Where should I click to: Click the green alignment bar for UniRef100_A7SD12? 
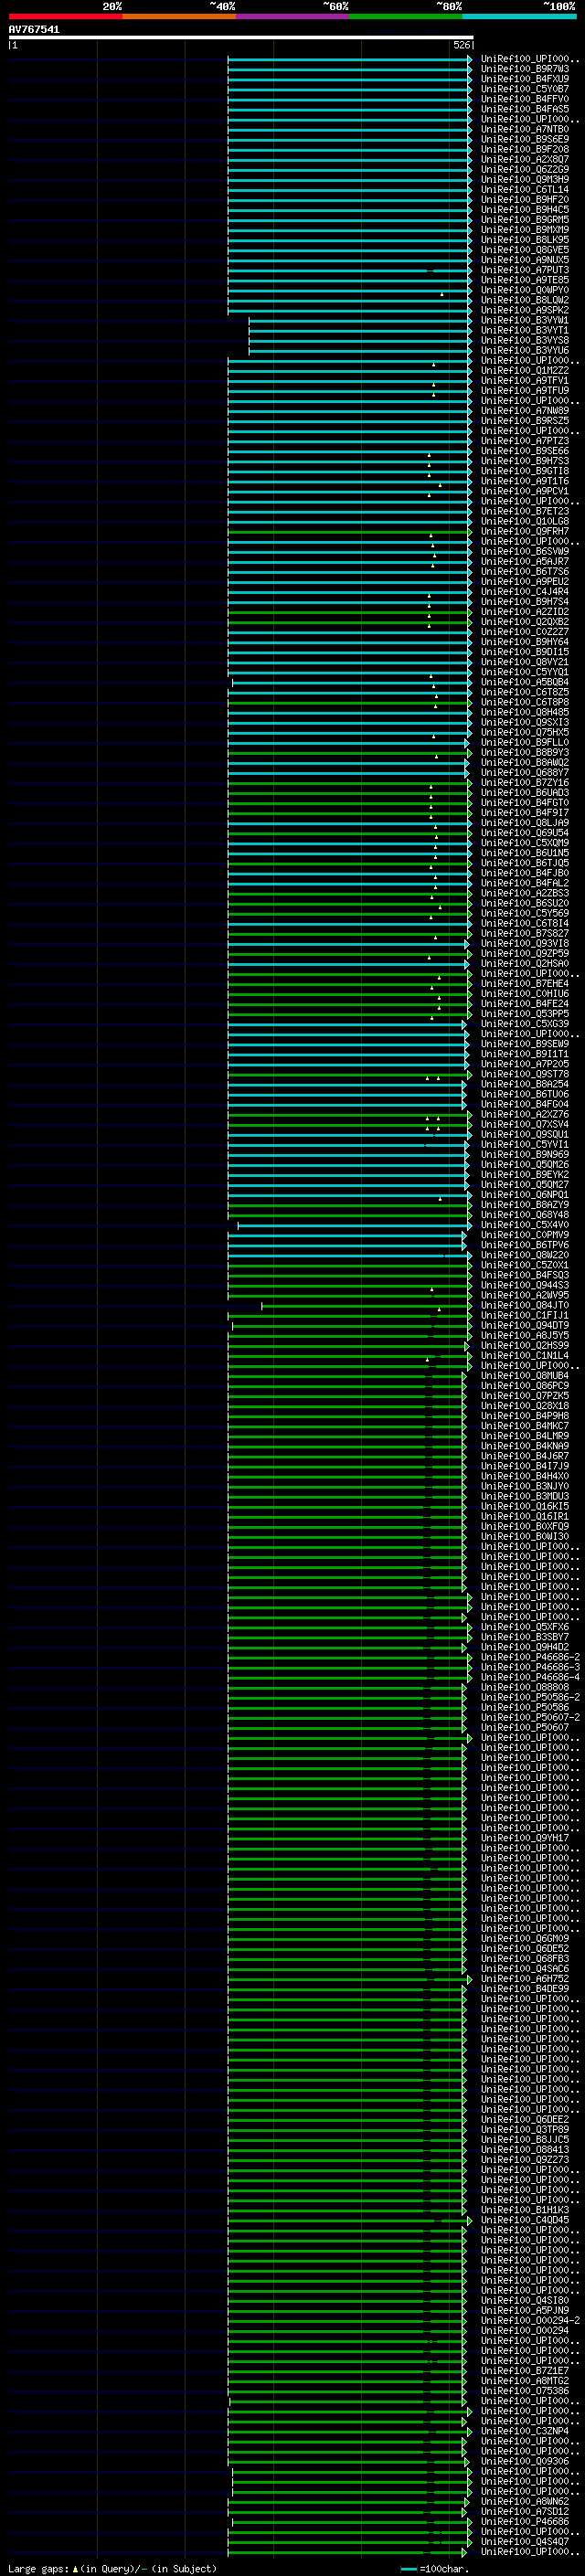pos(347,2511)
